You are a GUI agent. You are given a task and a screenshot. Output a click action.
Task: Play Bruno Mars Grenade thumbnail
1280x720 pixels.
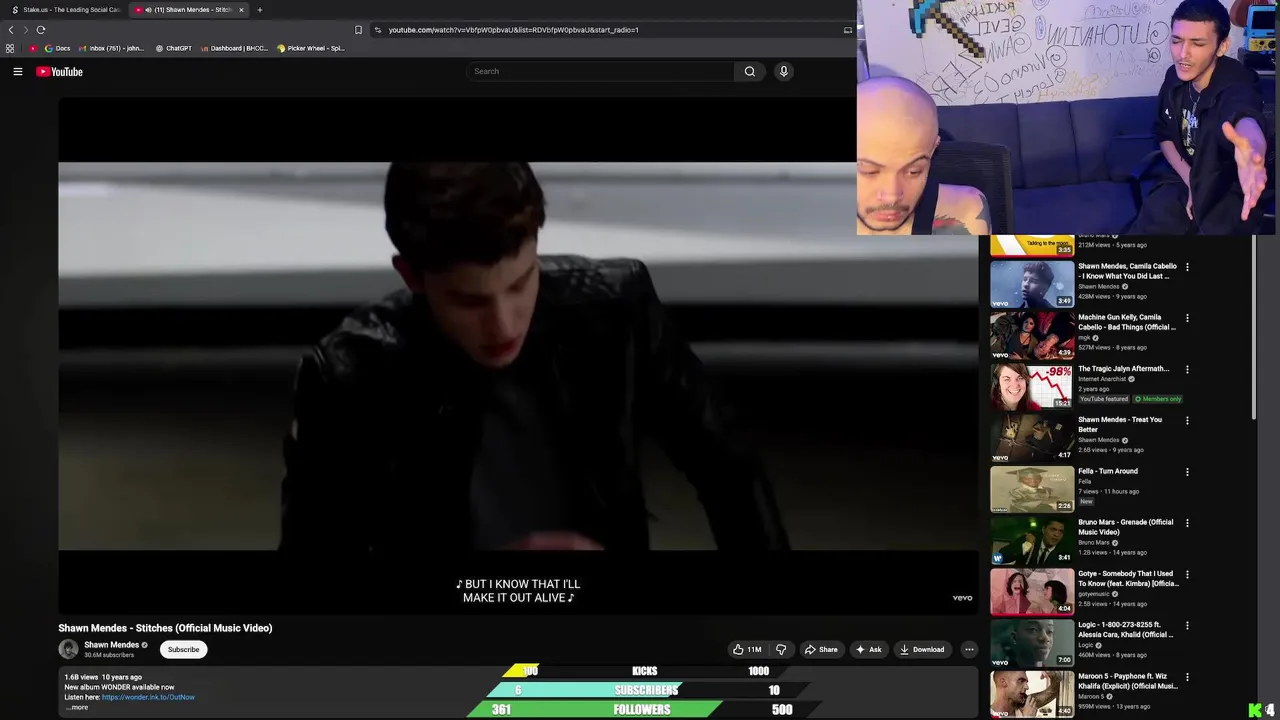pyautogui.click(x=1032, y=540)
